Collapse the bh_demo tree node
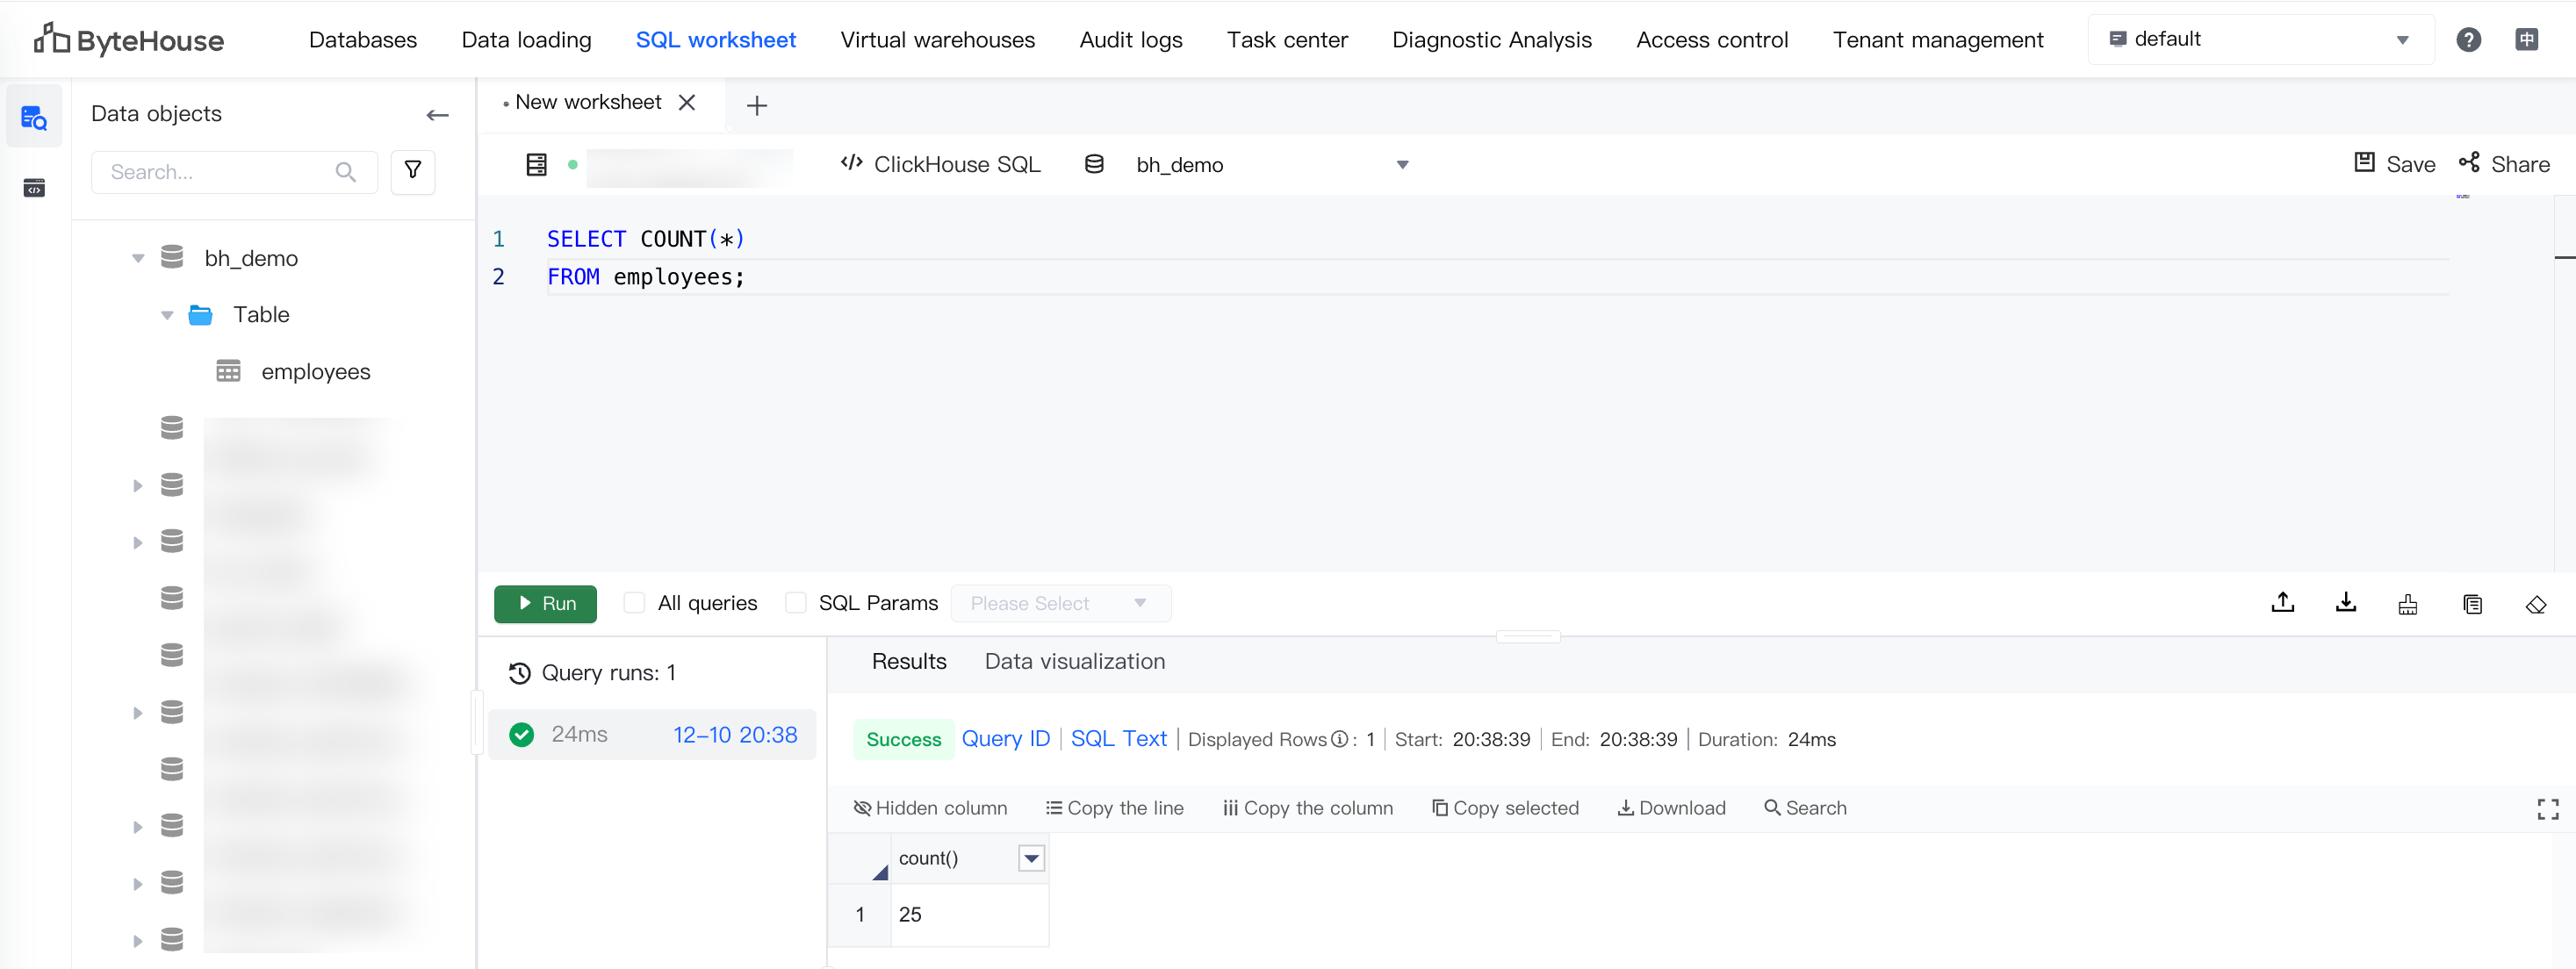 pos(138,258)
